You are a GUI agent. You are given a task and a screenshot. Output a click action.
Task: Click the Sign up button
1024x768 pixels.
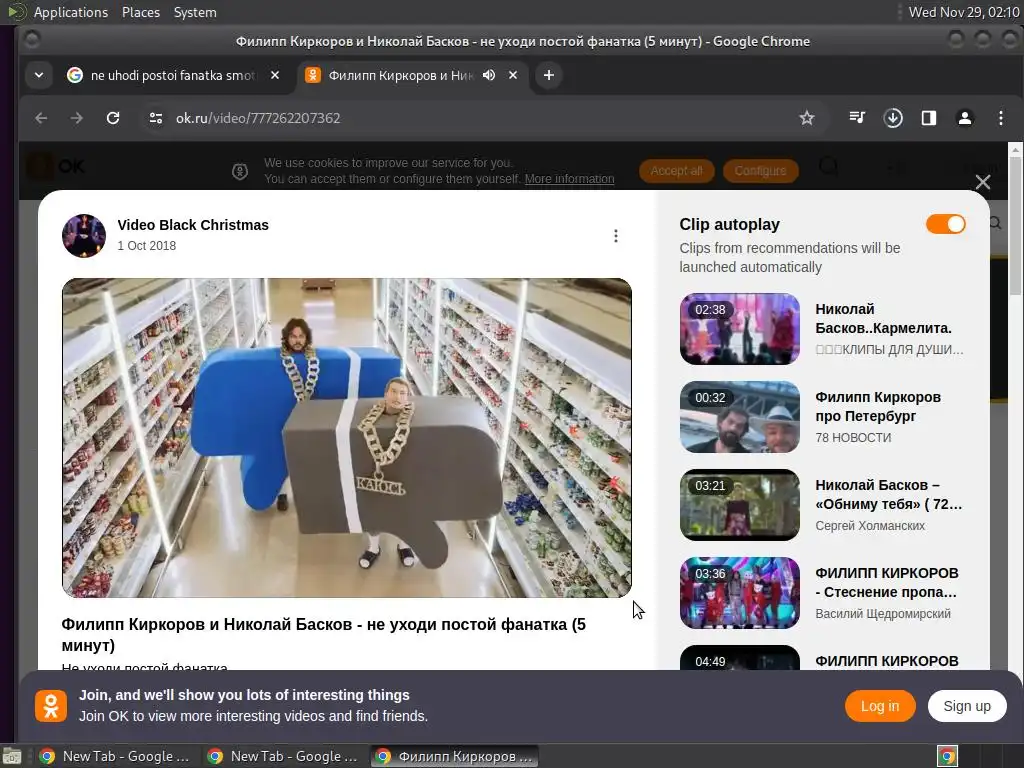(967, 706)
